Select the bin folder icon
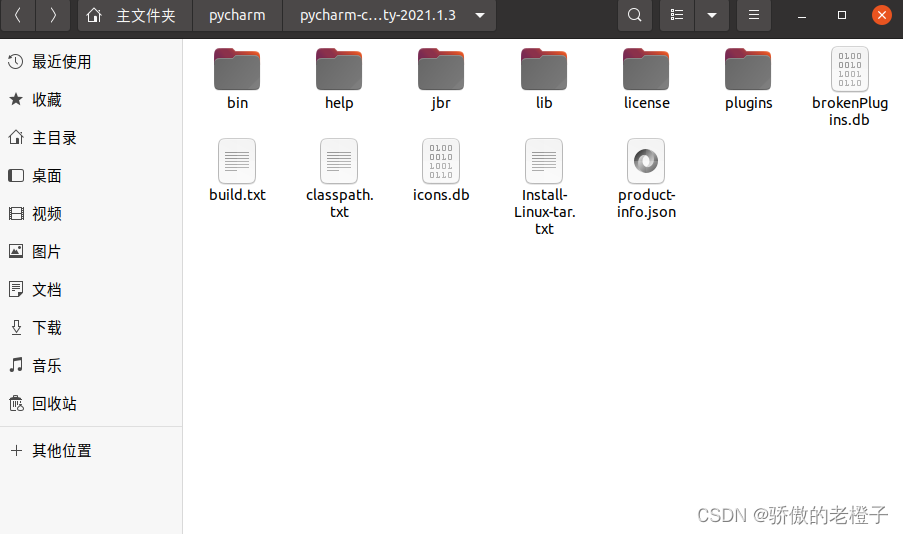 [237, 69]
